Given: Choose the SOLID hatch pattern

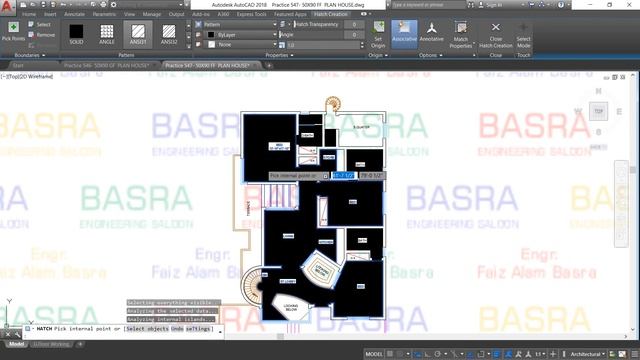Looking at the screenshot, I should 76,34.
